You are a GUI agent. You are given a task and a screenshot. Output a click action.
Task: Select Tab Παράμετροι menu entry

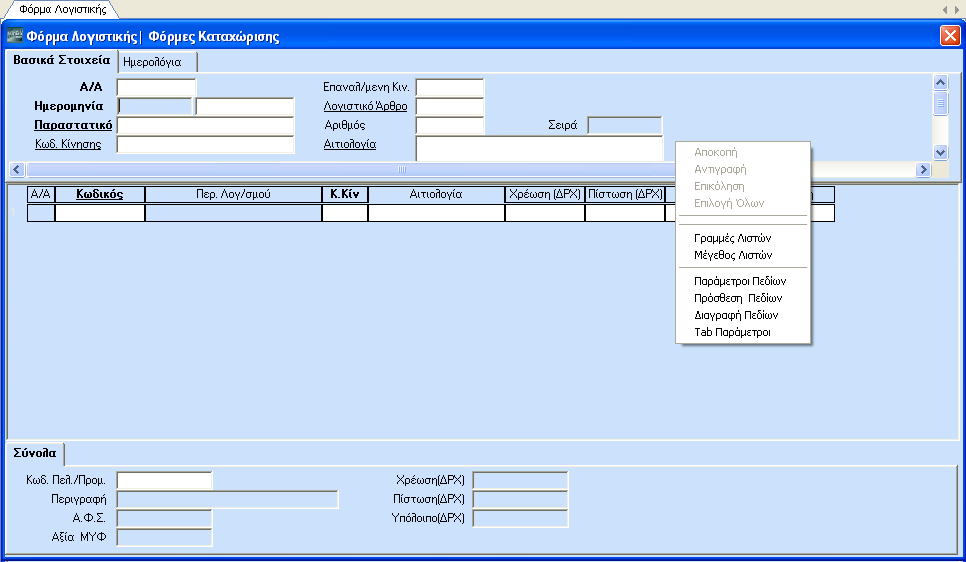tap(733, 332)
